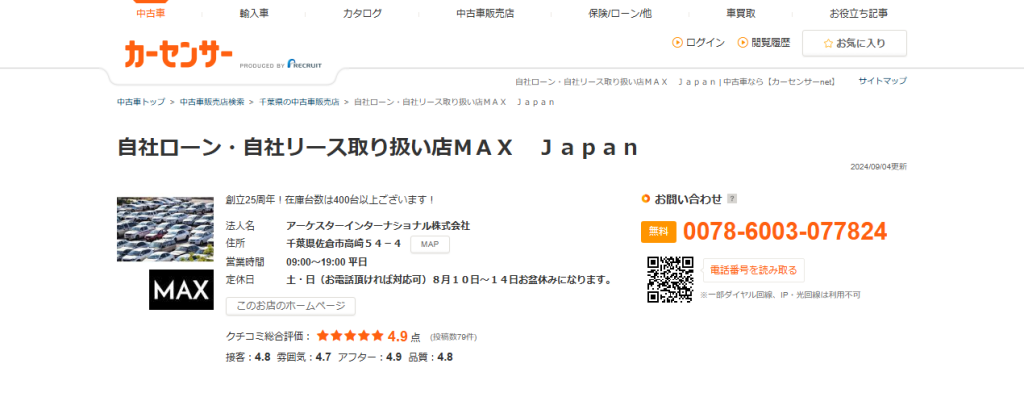Select the カタログ menu item
The width and height of the screenshot is (1024, 418).
coord(362,13)
